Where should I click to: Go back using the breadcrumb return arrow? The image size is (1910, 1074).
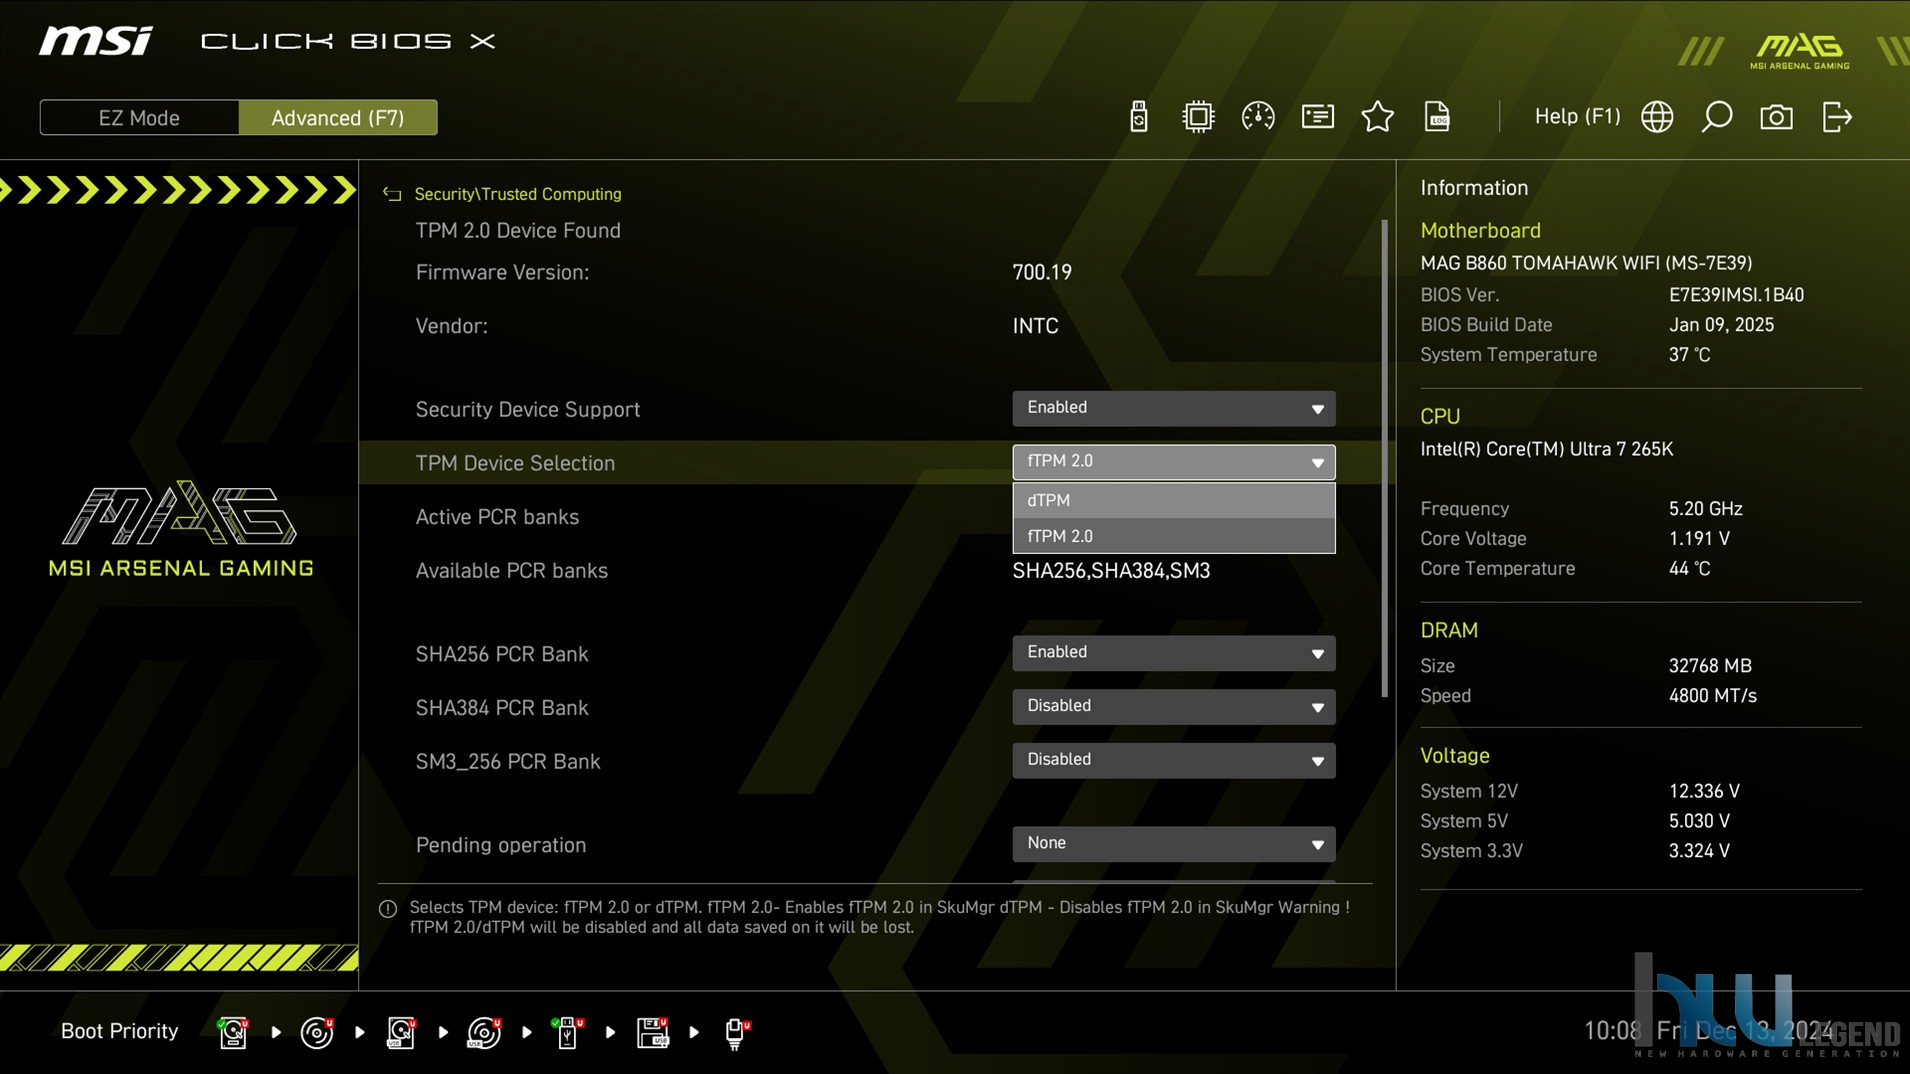coord(392,194)
